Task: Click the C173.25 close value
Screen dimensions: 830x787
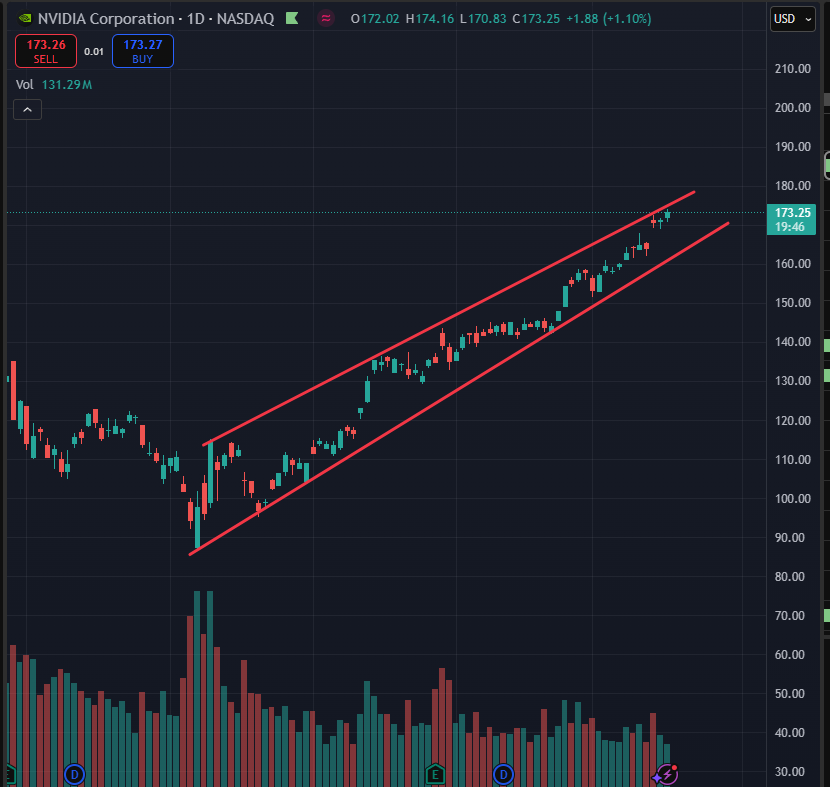Action: tap(536, 19)
